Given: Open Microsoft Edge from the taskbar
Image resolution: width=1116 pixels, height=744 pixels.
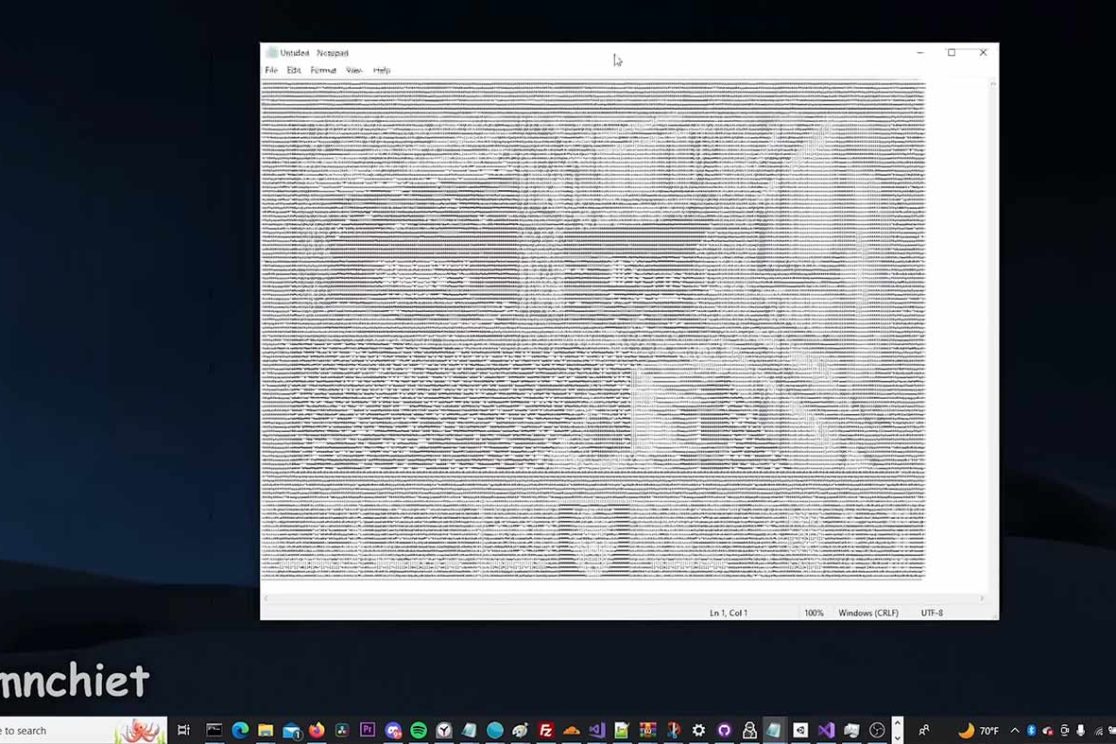Looking at the screenshot, I should [x=240, y=730].
